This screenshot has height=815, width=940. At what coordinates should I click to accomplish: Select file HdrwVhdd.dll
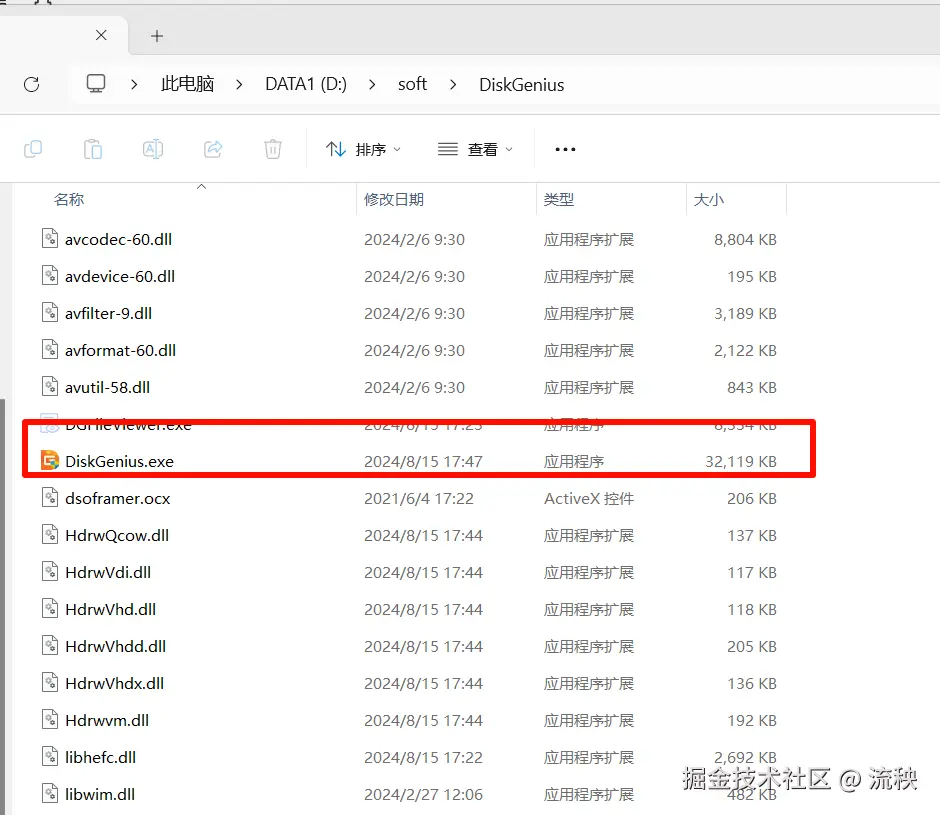(116, 646)
